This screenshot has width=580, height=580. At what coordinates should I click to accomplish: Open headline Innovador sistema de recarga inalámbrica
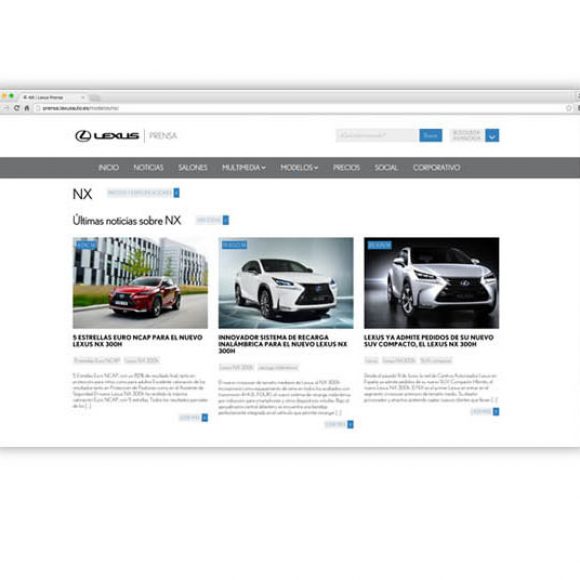point(283,344)
